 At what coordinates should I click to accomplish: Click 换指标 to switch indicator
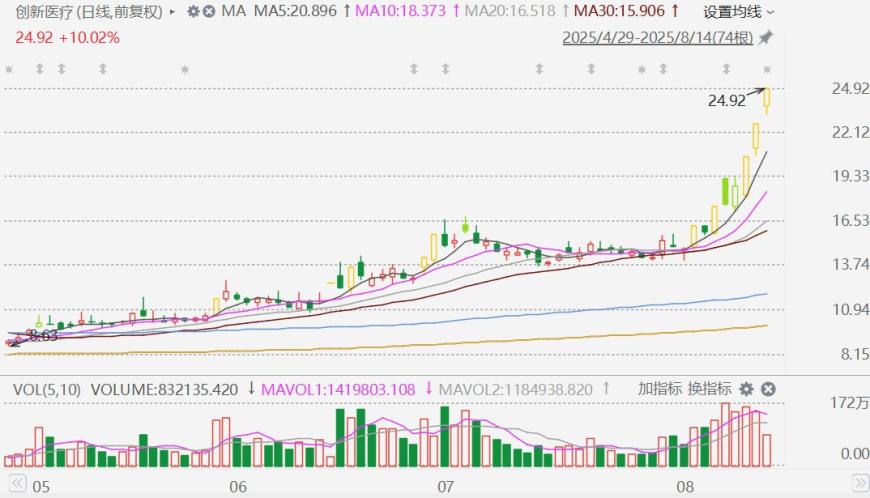click(x=709, y=388)
